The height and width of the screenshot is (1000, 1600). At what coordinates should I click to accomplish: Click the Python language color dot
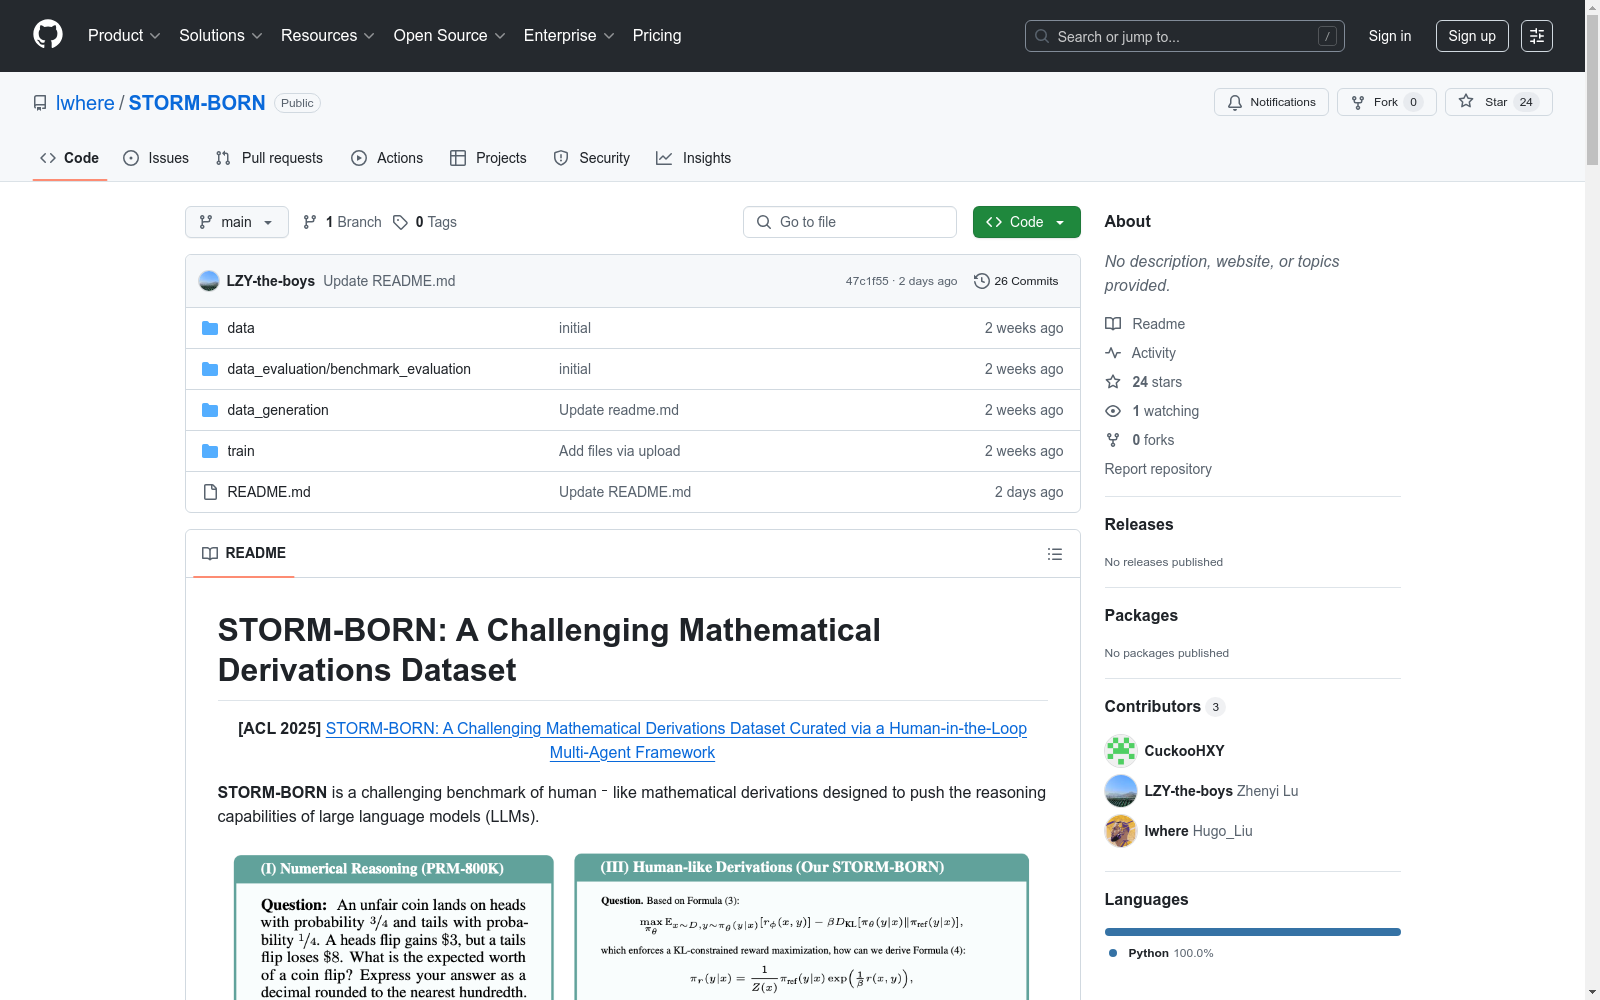(x=1113, y=953)
